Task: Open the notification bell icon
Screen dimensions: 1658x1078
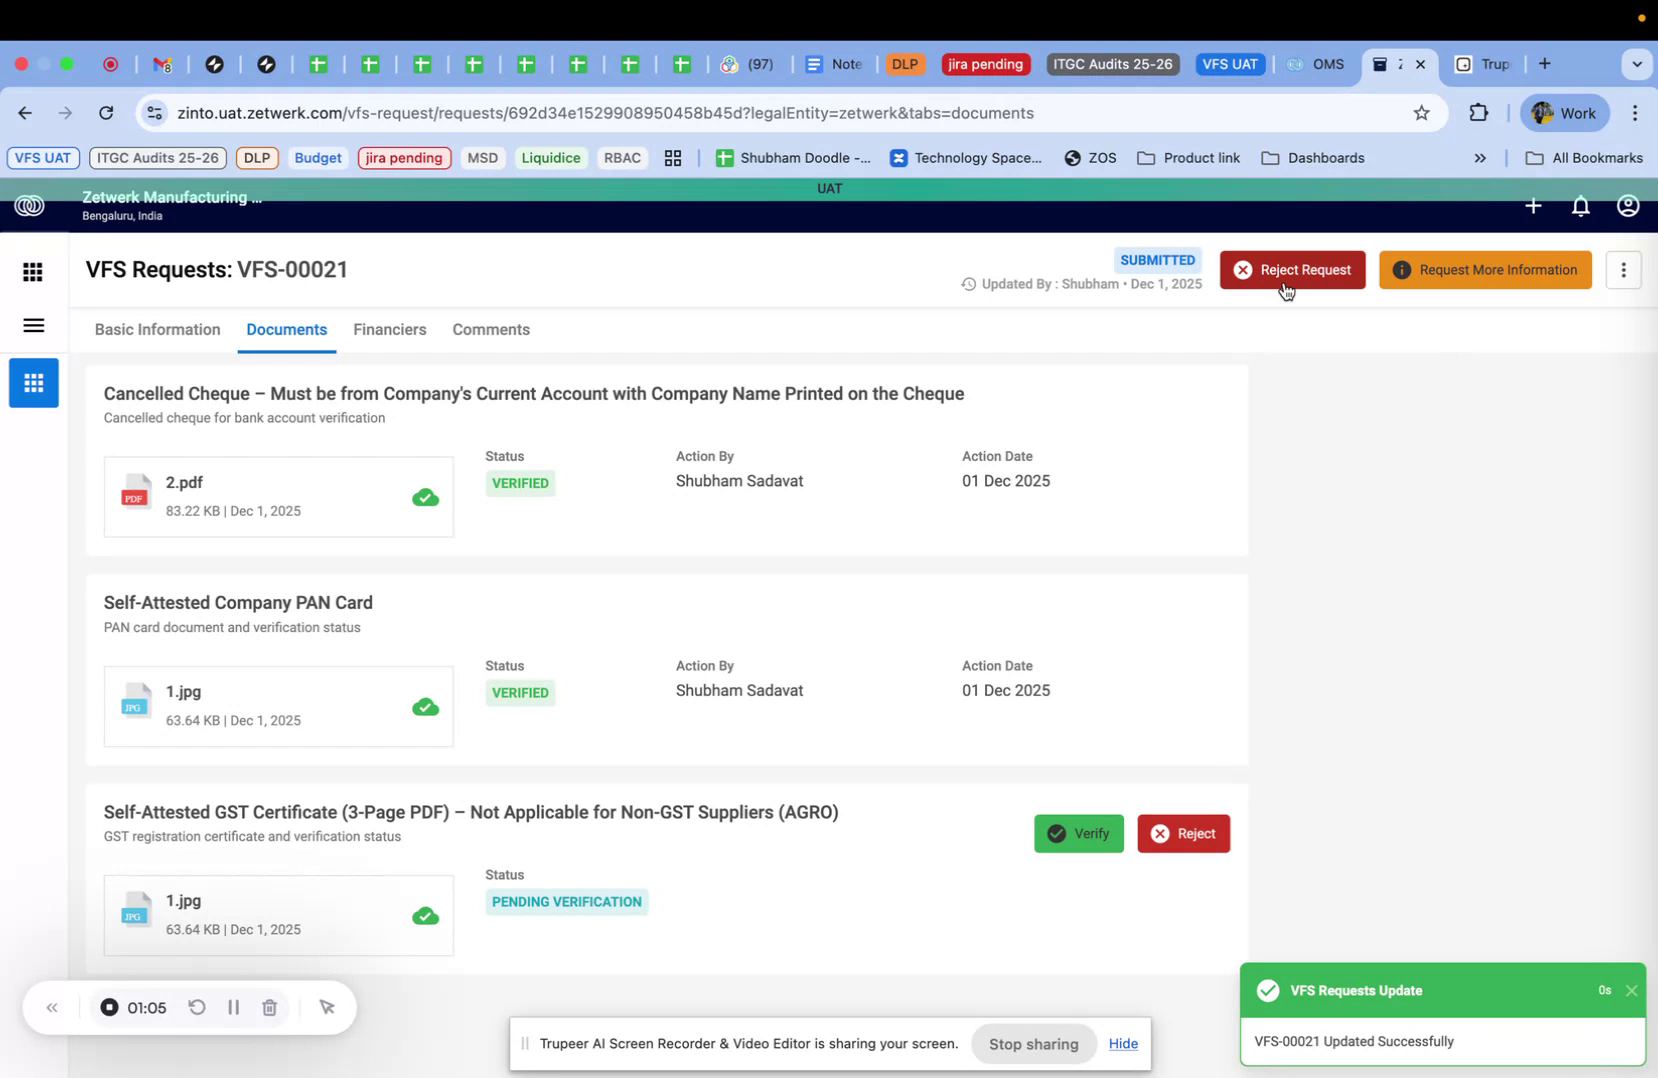Action: click(x=1580, y=206)
